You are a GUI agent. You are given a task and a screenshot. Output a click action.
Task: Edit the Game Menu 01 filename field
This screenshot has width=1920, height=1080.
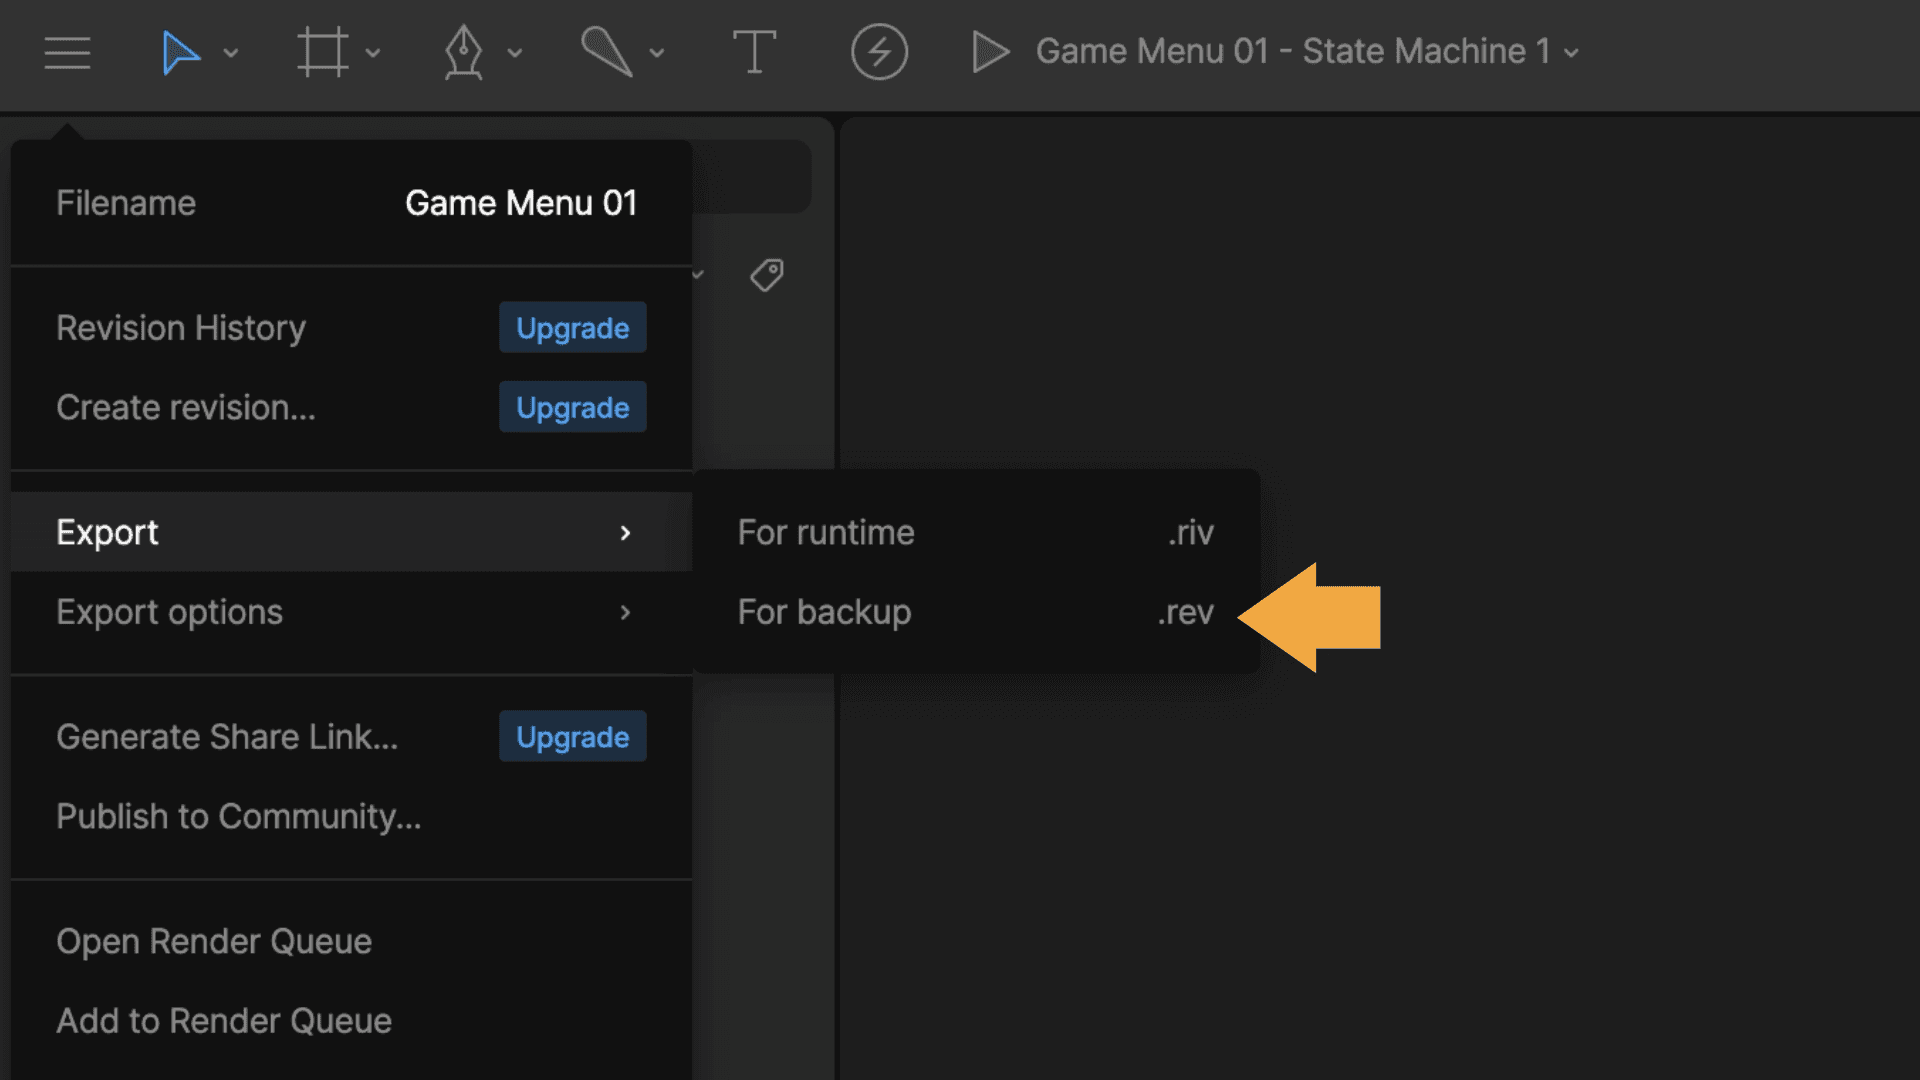coord(520,203)
